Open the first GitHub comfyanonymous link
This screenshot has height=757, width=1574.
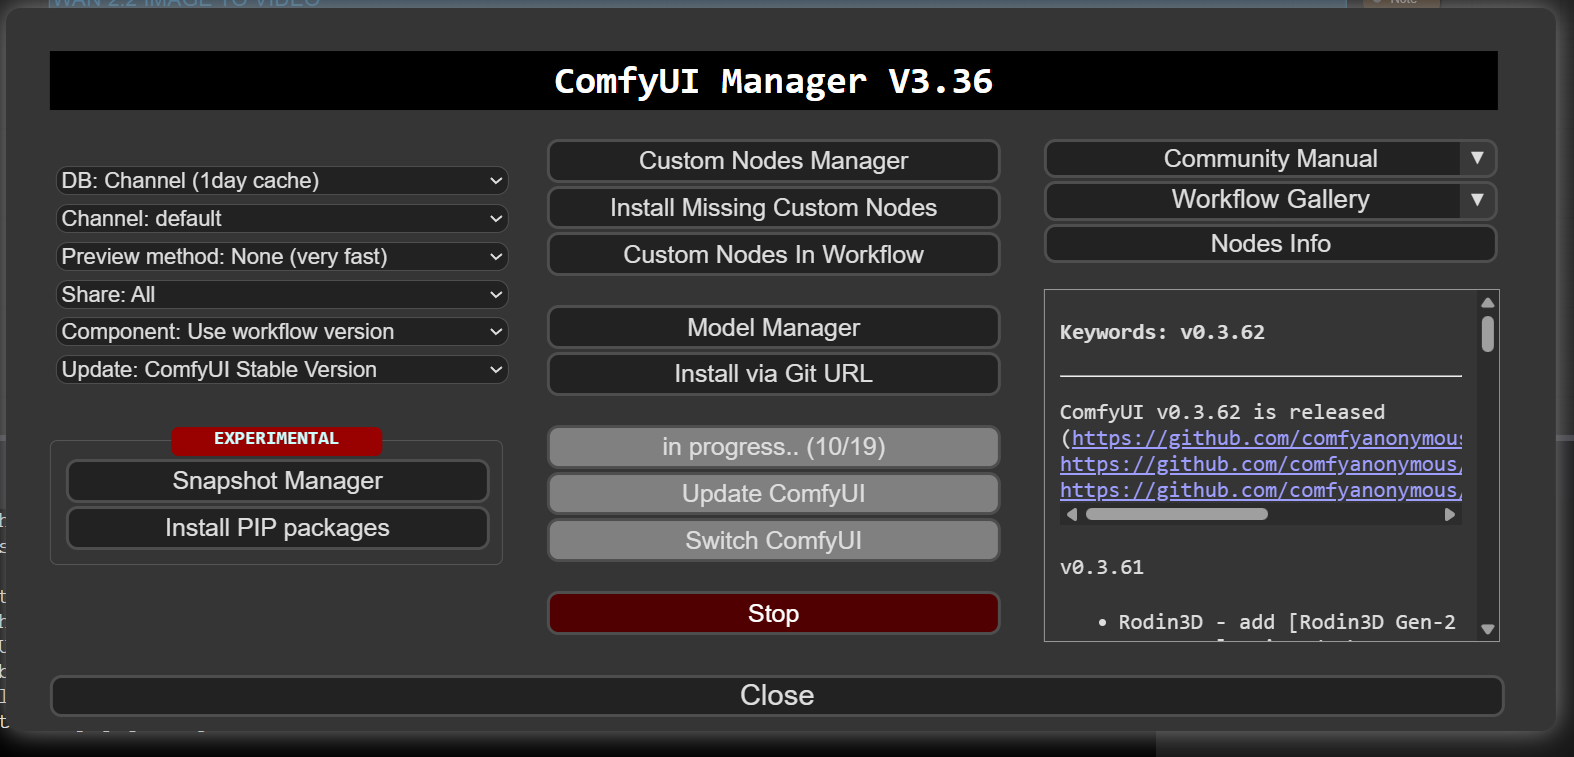coord(1265,438)
